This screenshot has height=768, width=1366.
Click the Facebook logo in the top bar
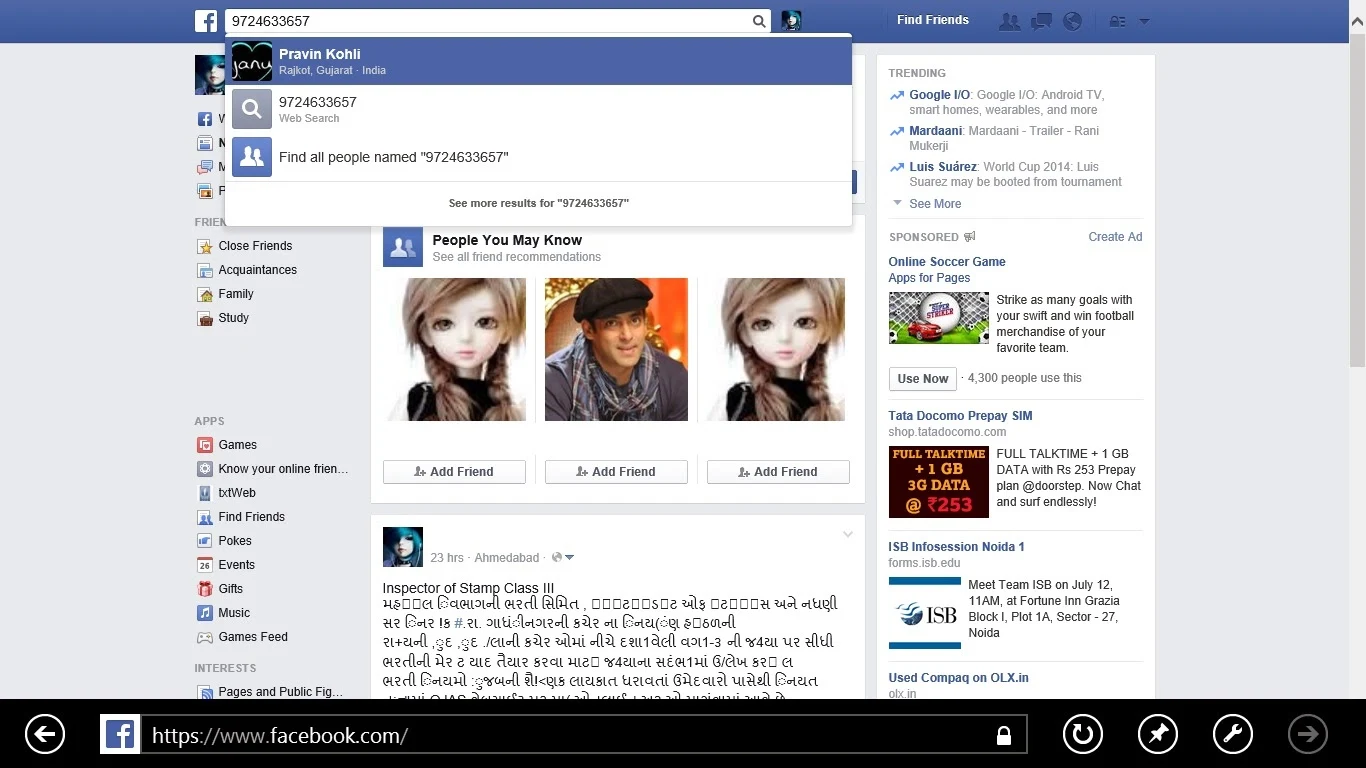click(206, 21)
